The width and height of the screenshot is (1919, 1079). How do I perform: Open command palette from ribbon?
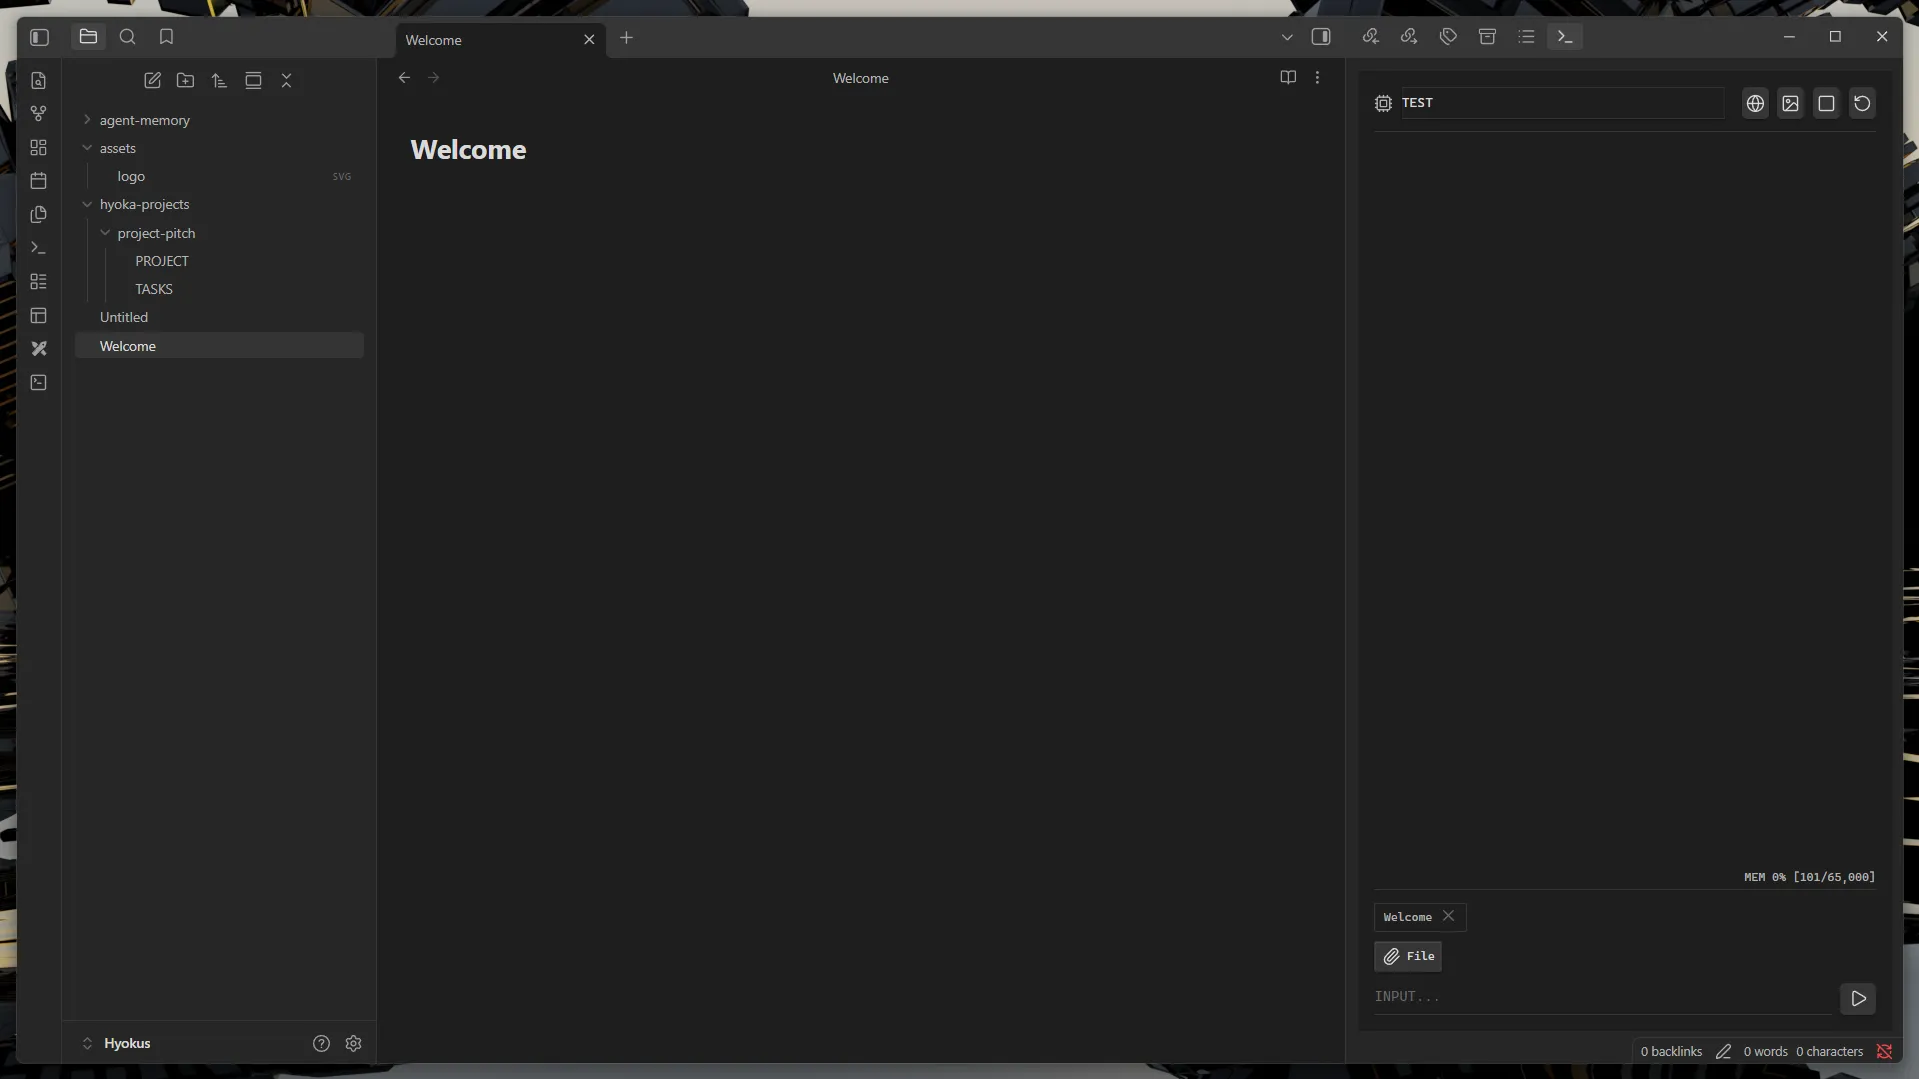39,248
